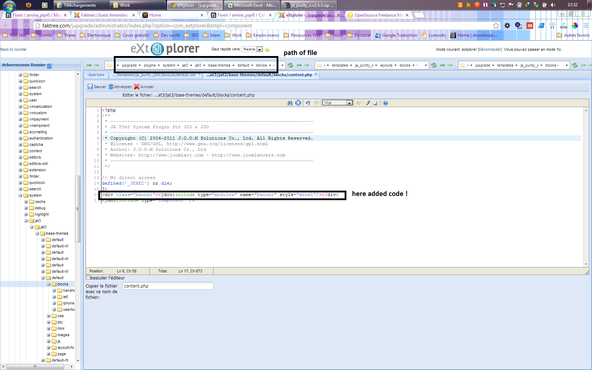Screen dimensions: 592x370
Task: Select 'layouts' segment in templates path bar
Action: (386, 65)
